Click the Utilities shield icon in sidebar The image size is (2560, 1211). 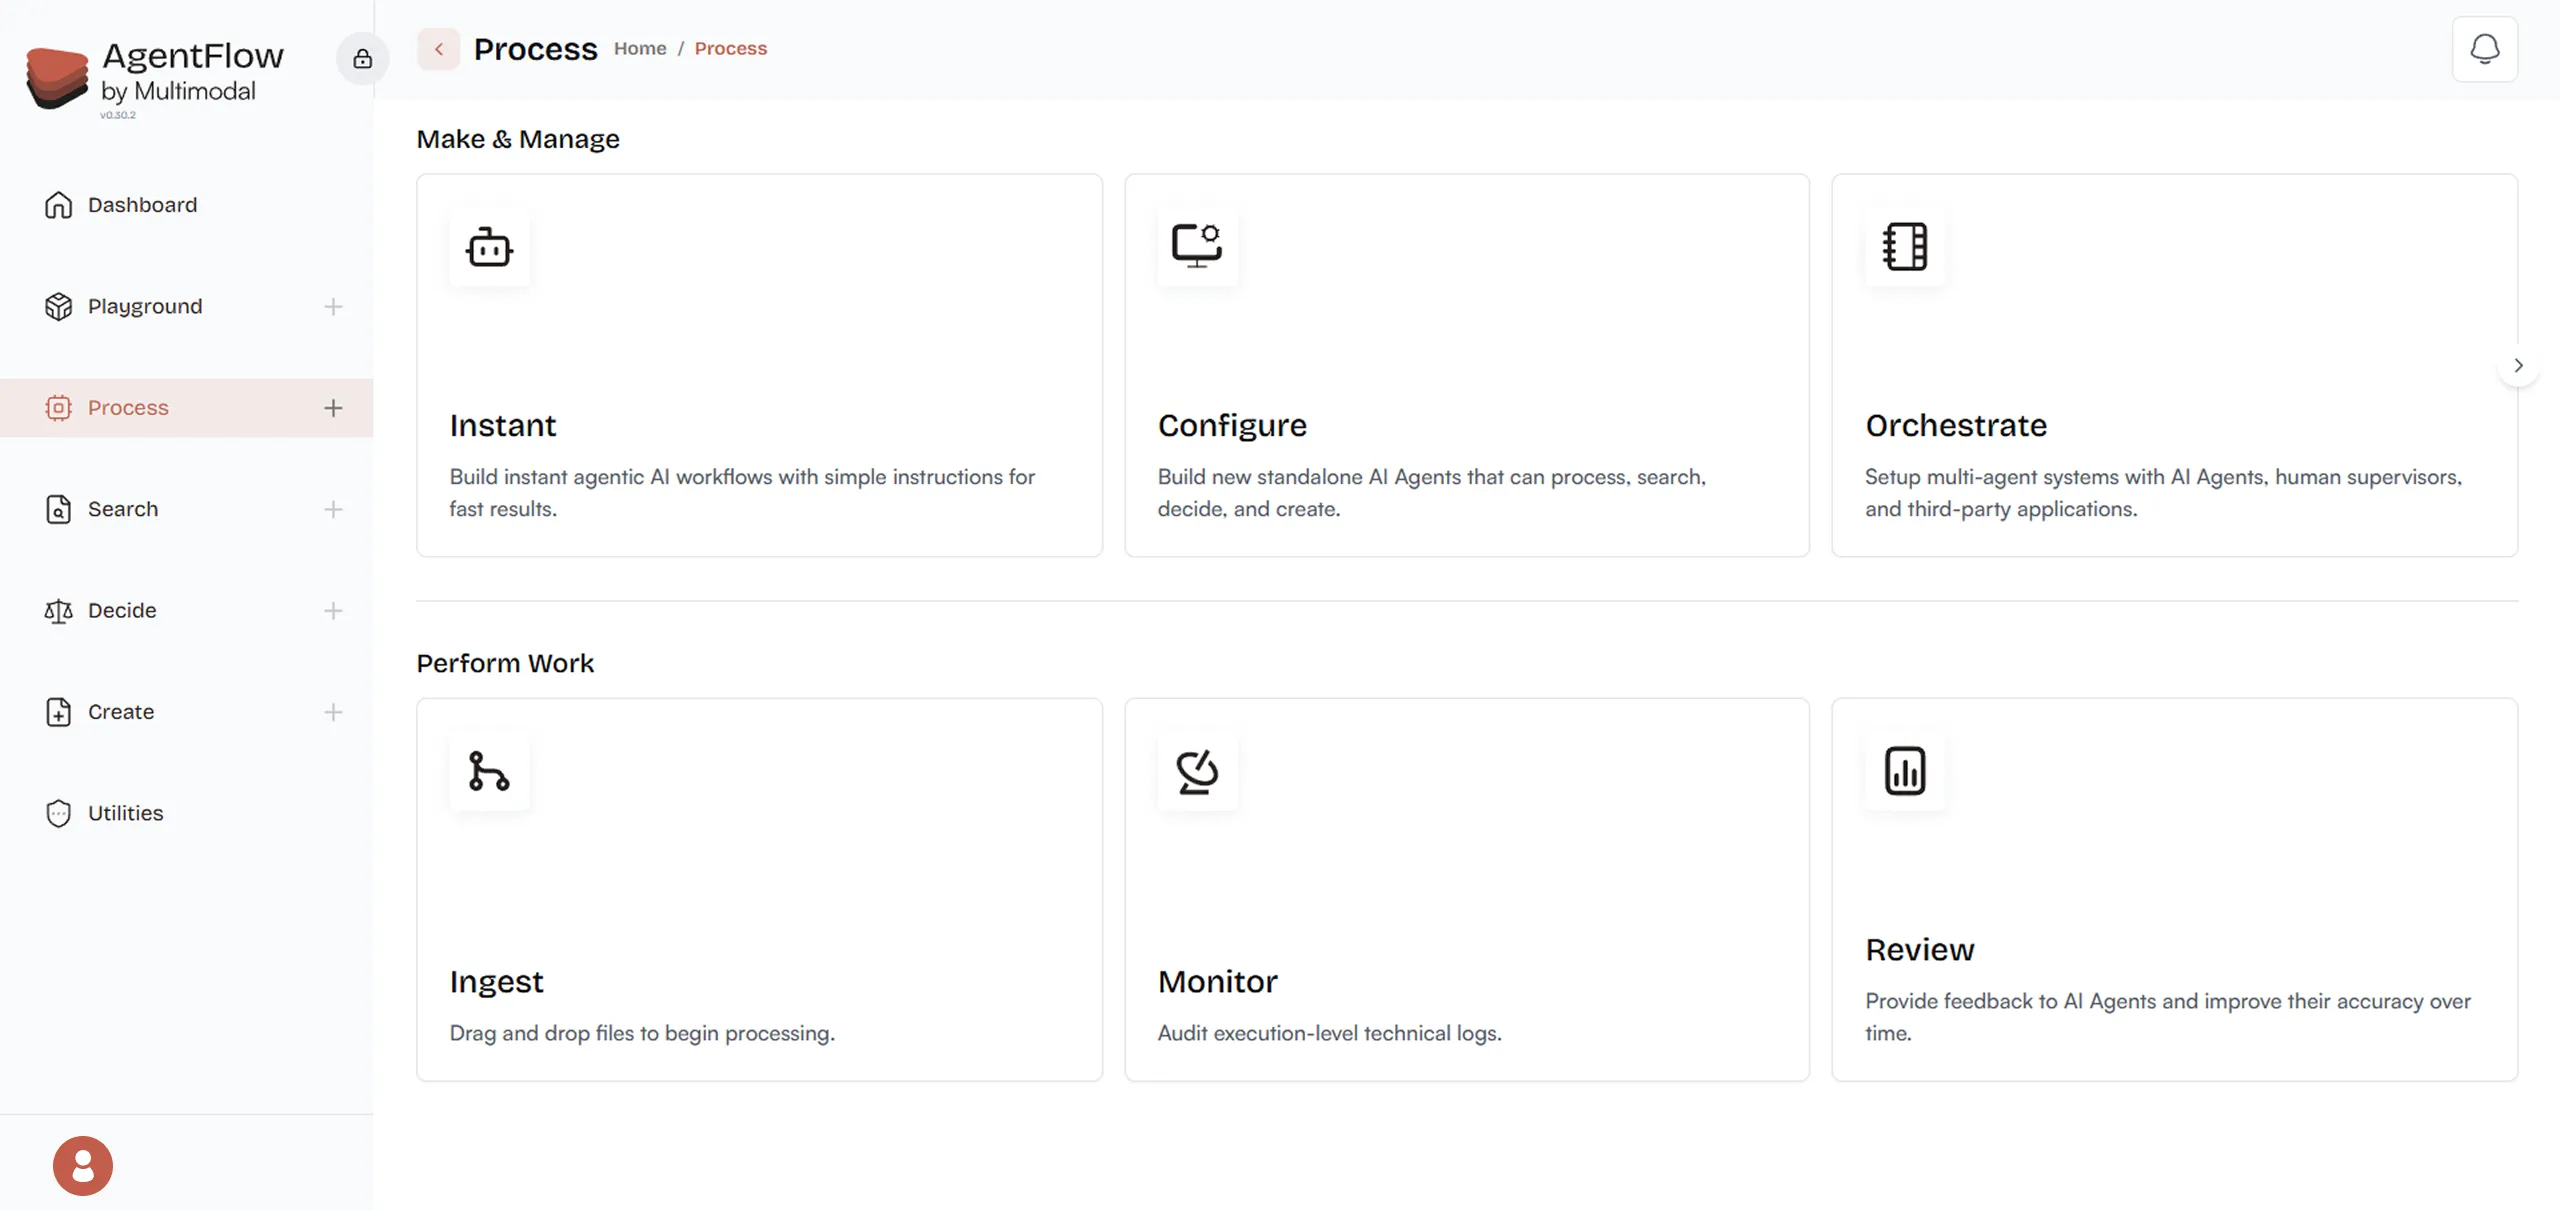click(58, 813)
